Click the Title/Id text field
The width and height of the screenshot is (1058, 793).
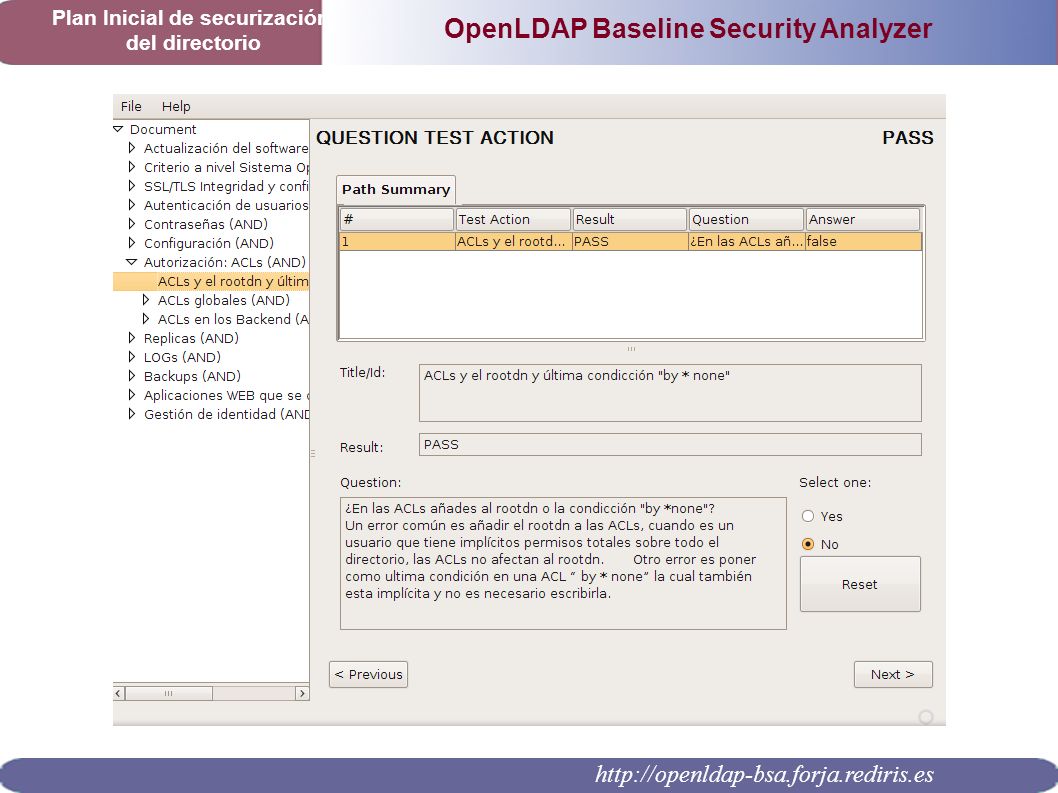(670, 393)
